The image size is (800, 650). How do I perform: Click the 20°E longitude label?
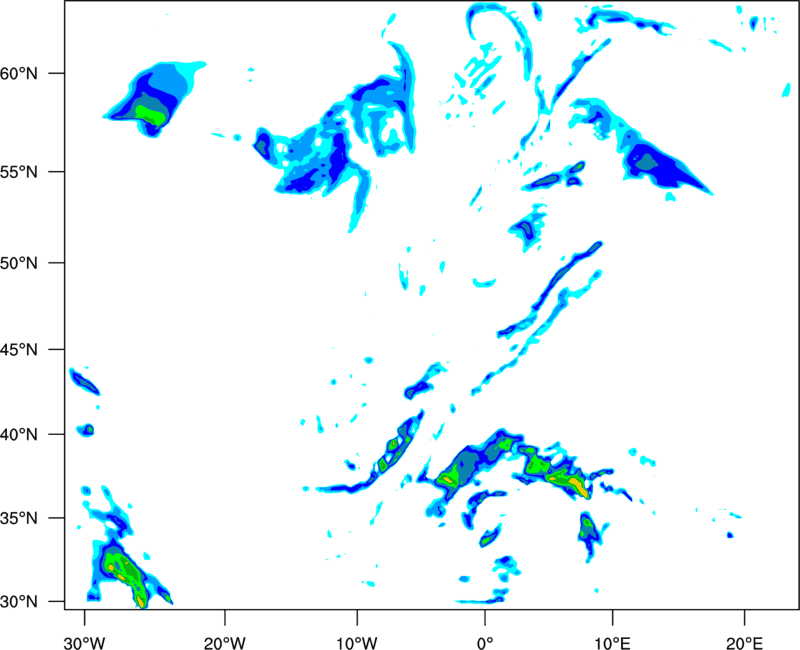pyautogui.click(x=744, y=643)
